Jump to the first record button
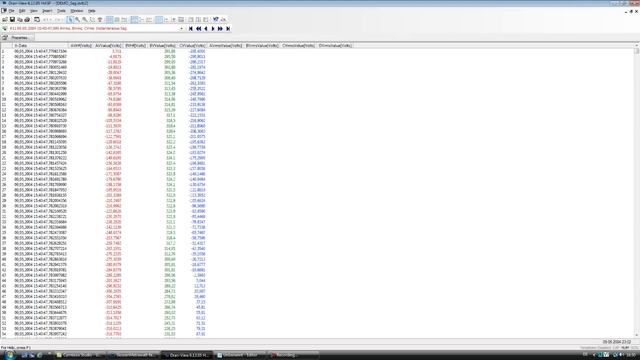Viewport: 640px width, 360px height. pyautogui.click(x=191, y=29)
